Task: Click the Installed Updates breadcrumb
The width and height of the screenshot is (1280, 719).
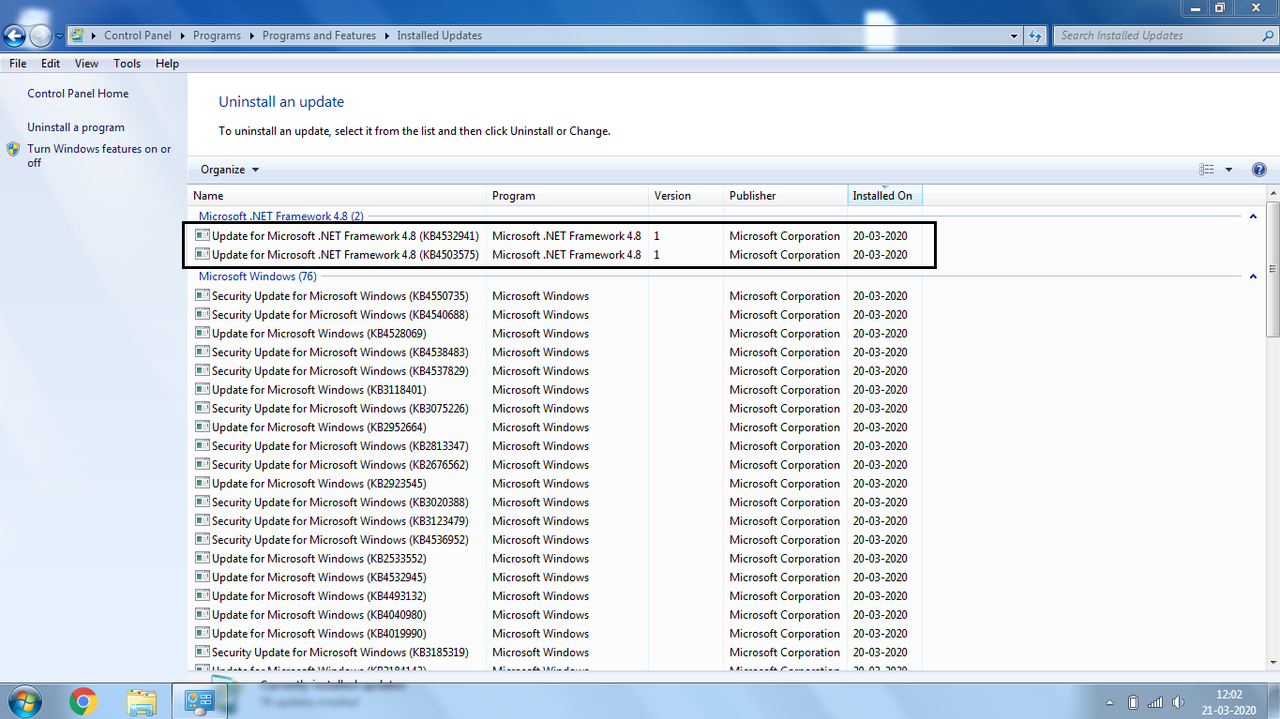Action: click(x=439, y=35)
